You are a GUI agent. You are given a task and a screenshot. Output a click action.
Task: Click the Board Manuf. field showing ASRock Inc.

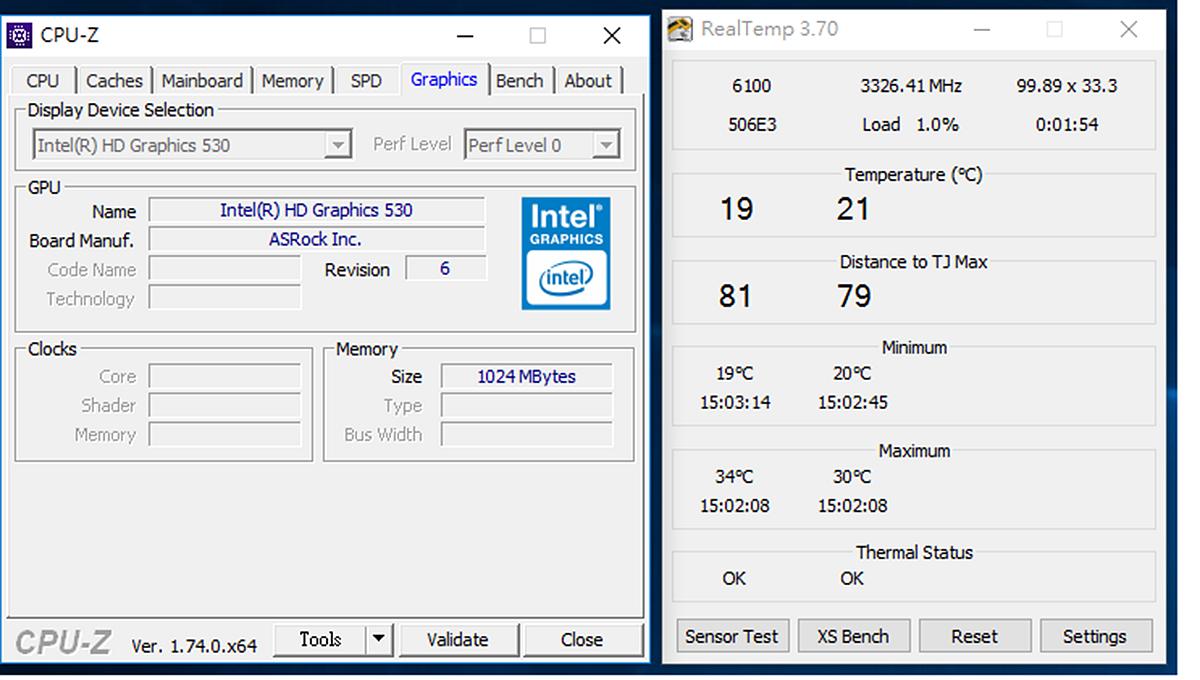(317, 240)
